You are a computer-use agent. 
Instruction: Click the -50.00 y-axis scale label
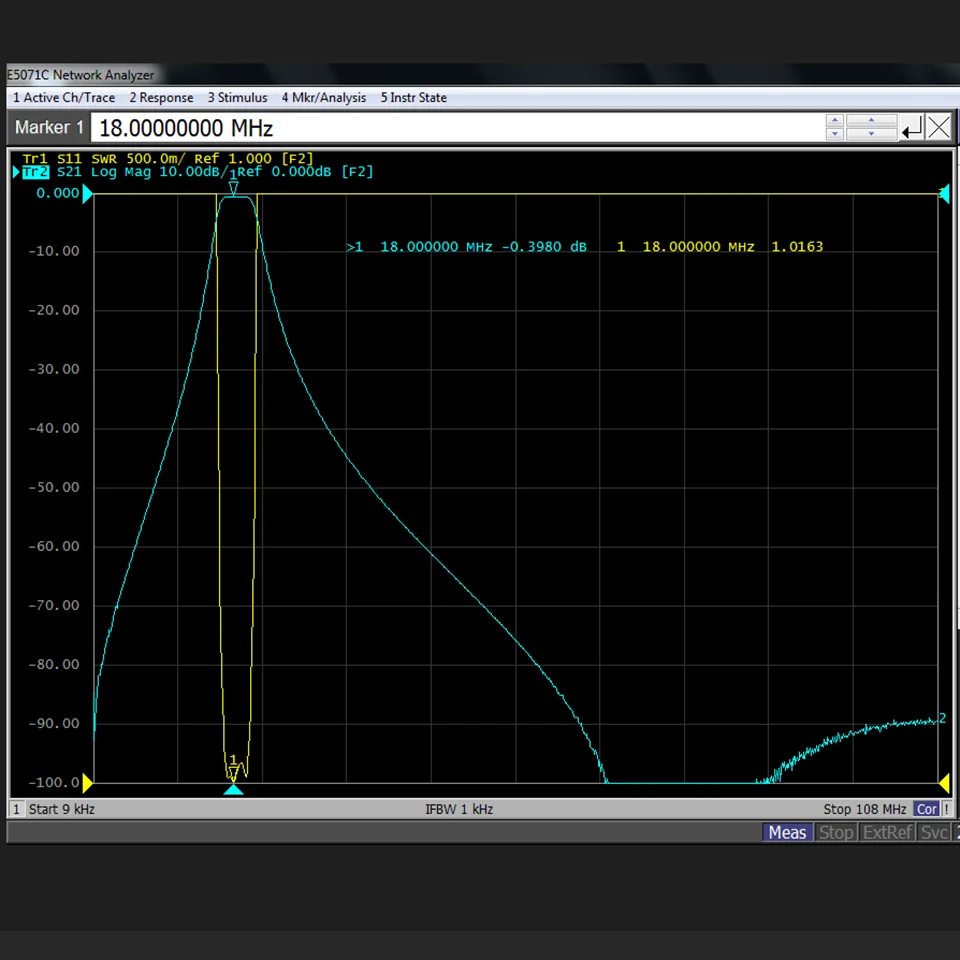click(x=54, y=487)
